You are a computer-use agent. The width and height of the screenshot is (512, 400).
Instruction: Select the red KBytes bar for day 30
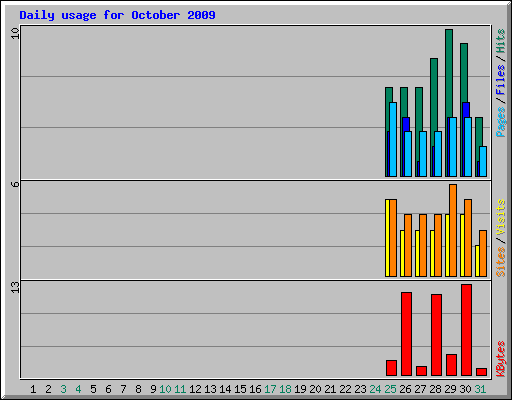pos(466,330)
